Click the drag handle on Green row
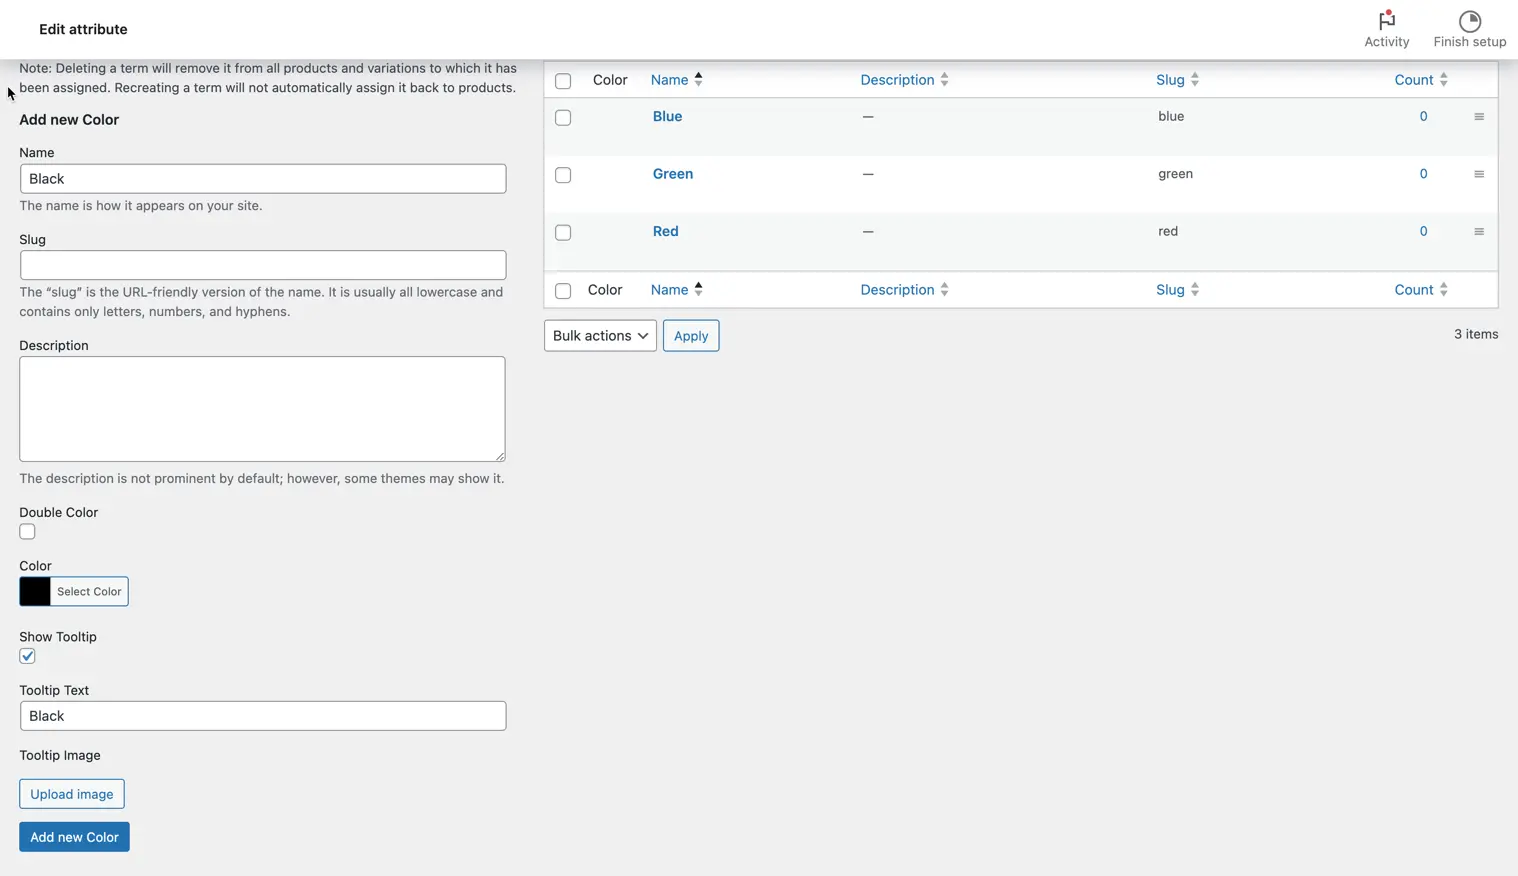The image size is (1518, 876). (1478, 174)
